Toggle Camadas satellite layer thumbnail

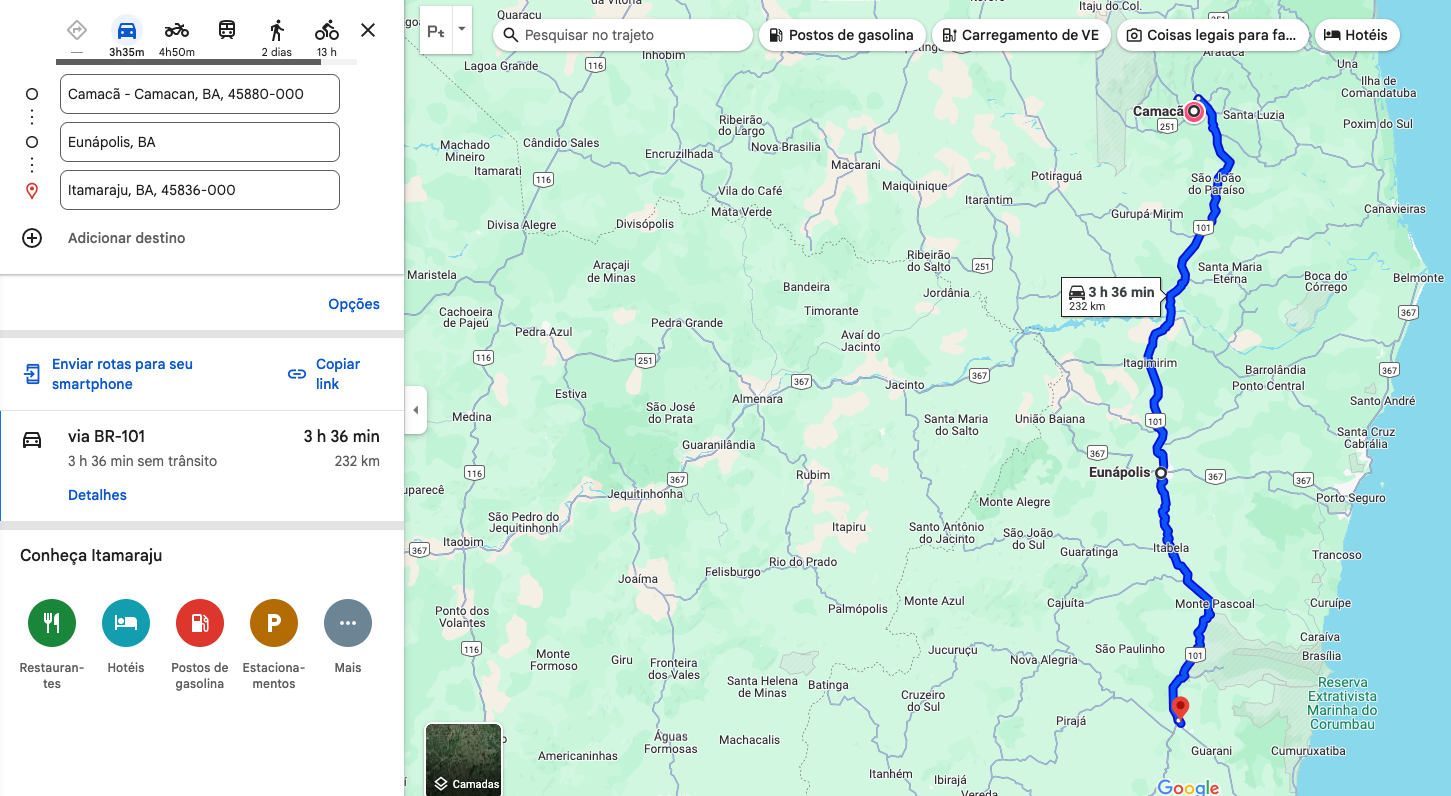[x=464, y=759]
